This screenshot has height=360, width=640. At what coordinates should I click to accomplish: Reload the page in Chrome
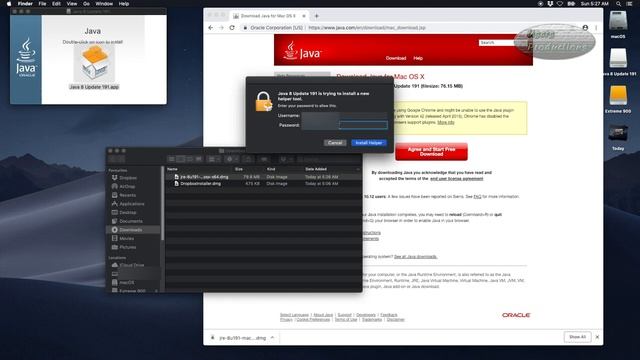tap(232, 28)
